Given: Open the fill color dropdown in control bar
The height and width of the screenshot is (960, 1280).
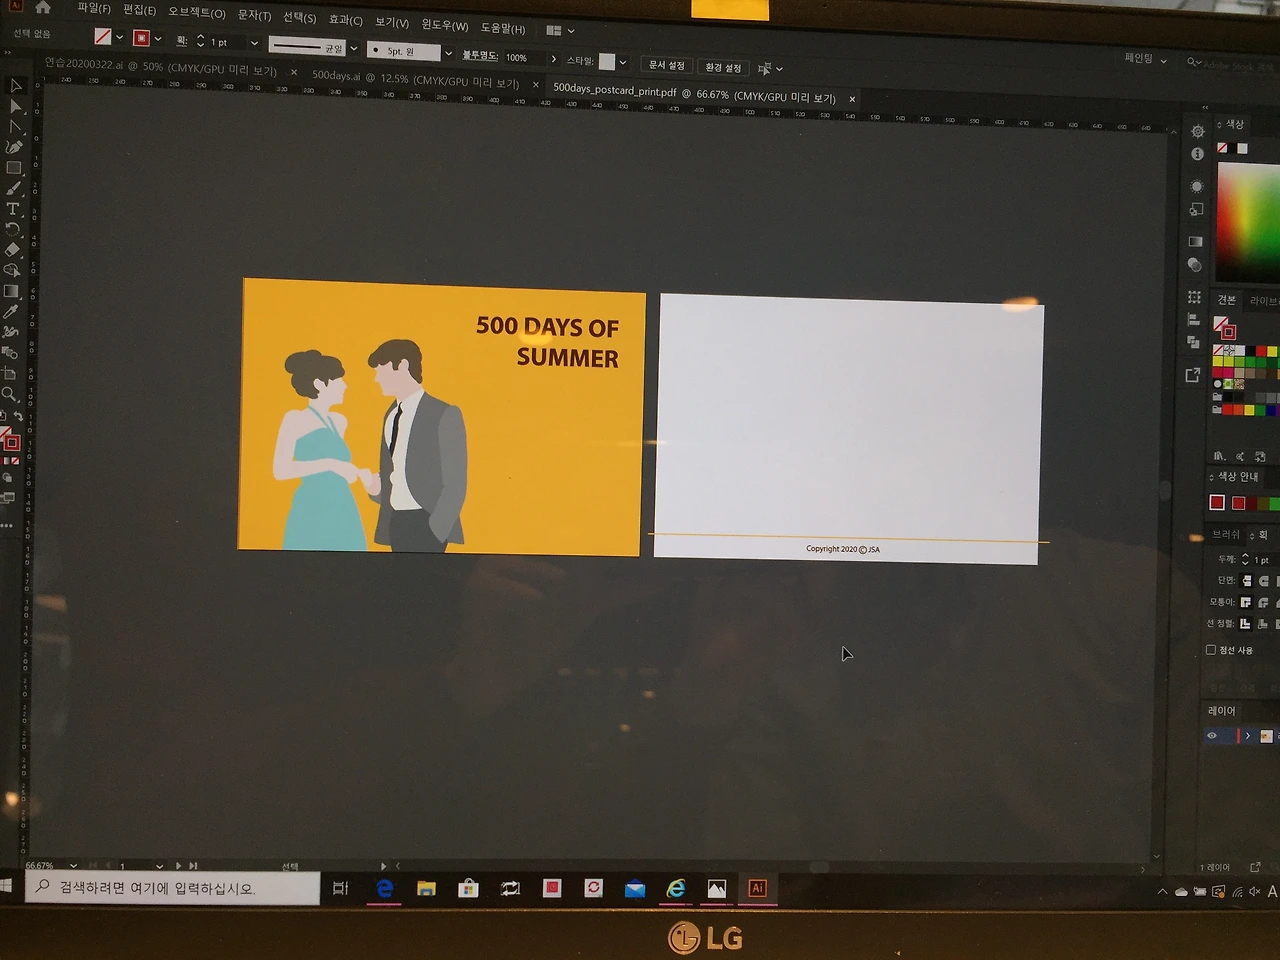Looking at the screenshot, I should point(120,38).
